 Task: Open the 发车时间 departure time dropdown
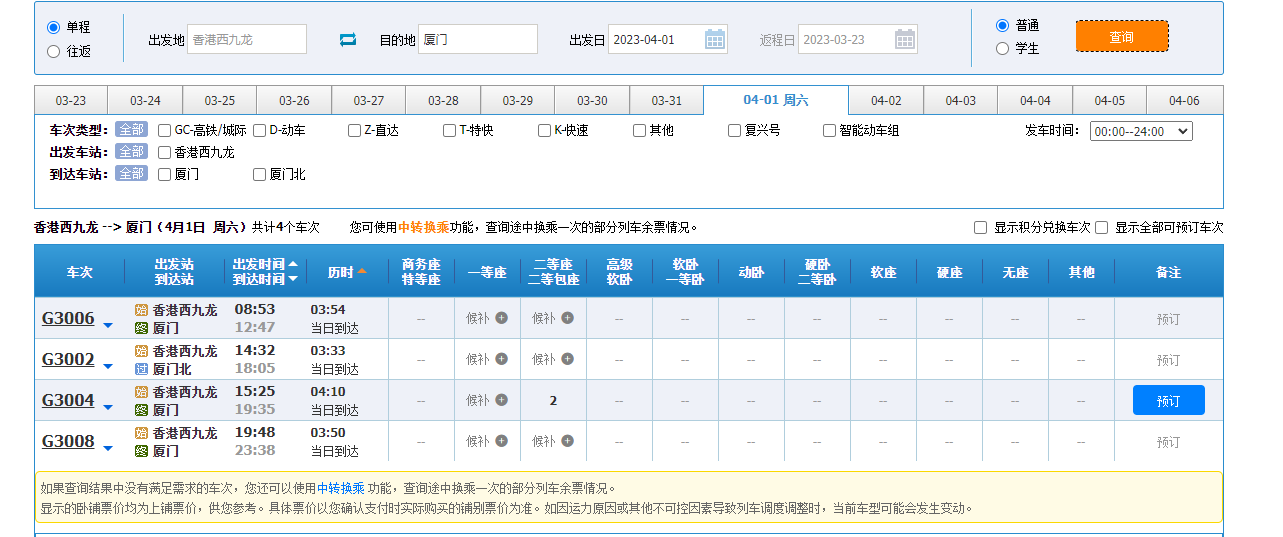pyautogui.click(x=1140, y=131)
